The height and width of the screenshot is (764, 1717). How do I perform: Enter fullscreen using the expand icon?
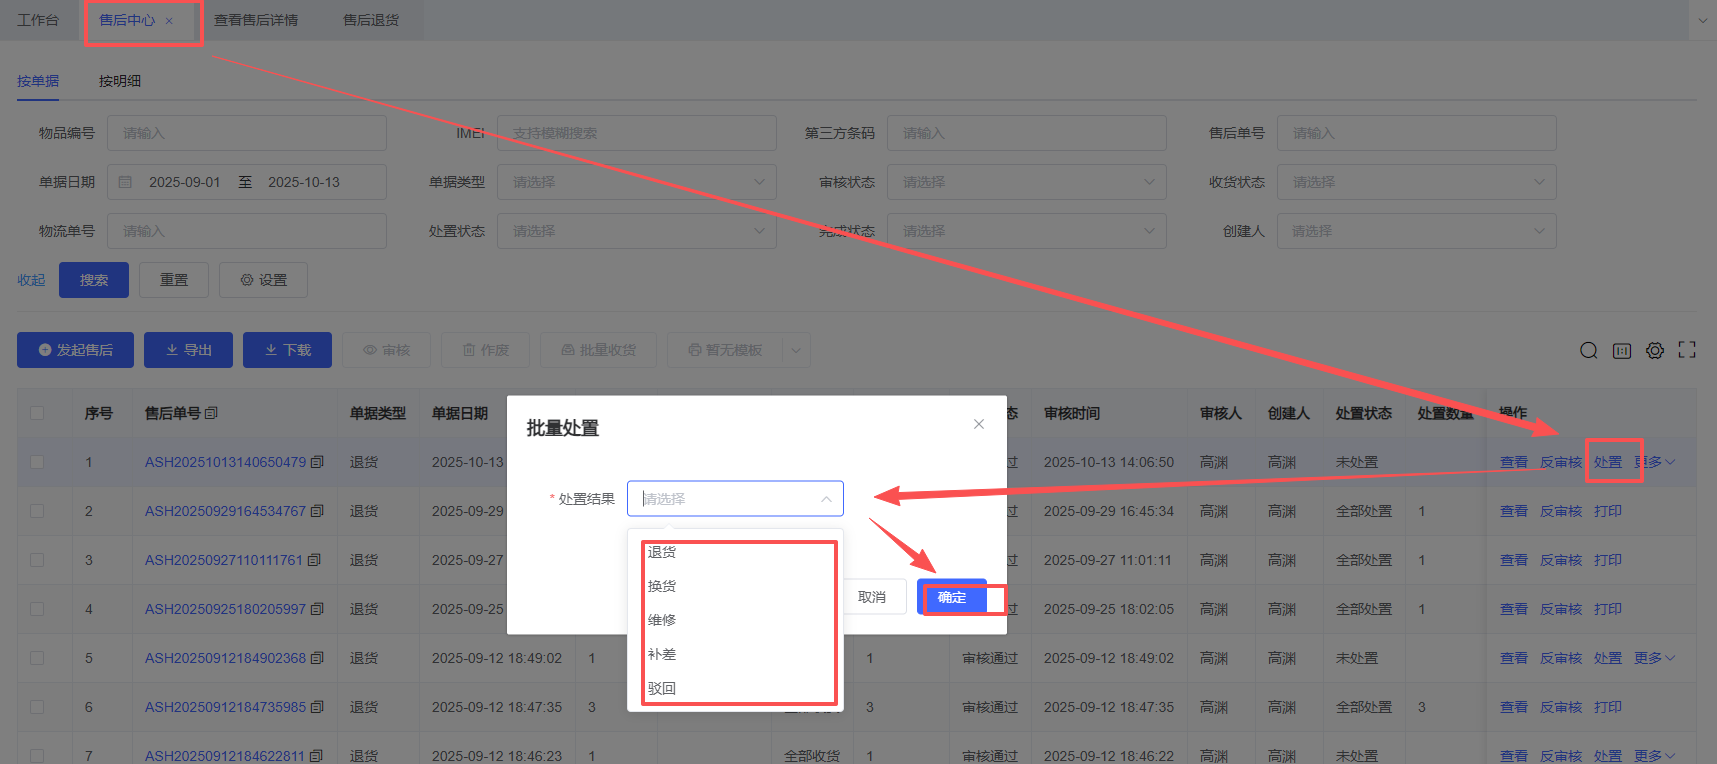tap(1687, 350)
